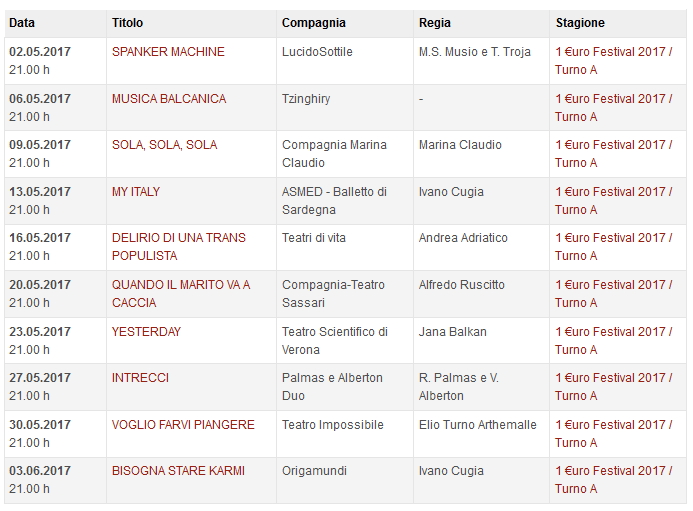Click season link in the Tzinghiry row

pos(614,99)
